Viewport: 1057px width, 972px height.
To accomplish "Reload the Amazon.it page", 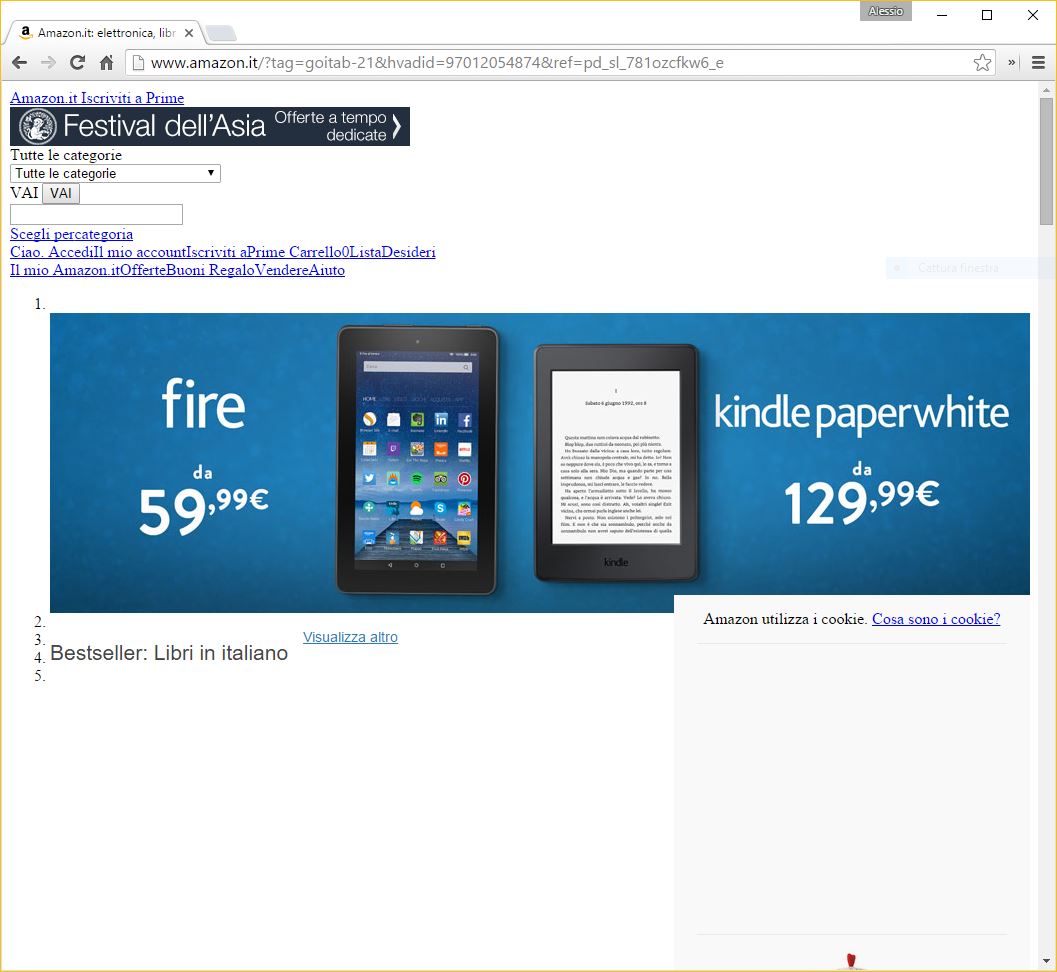I will click(77, 63).
